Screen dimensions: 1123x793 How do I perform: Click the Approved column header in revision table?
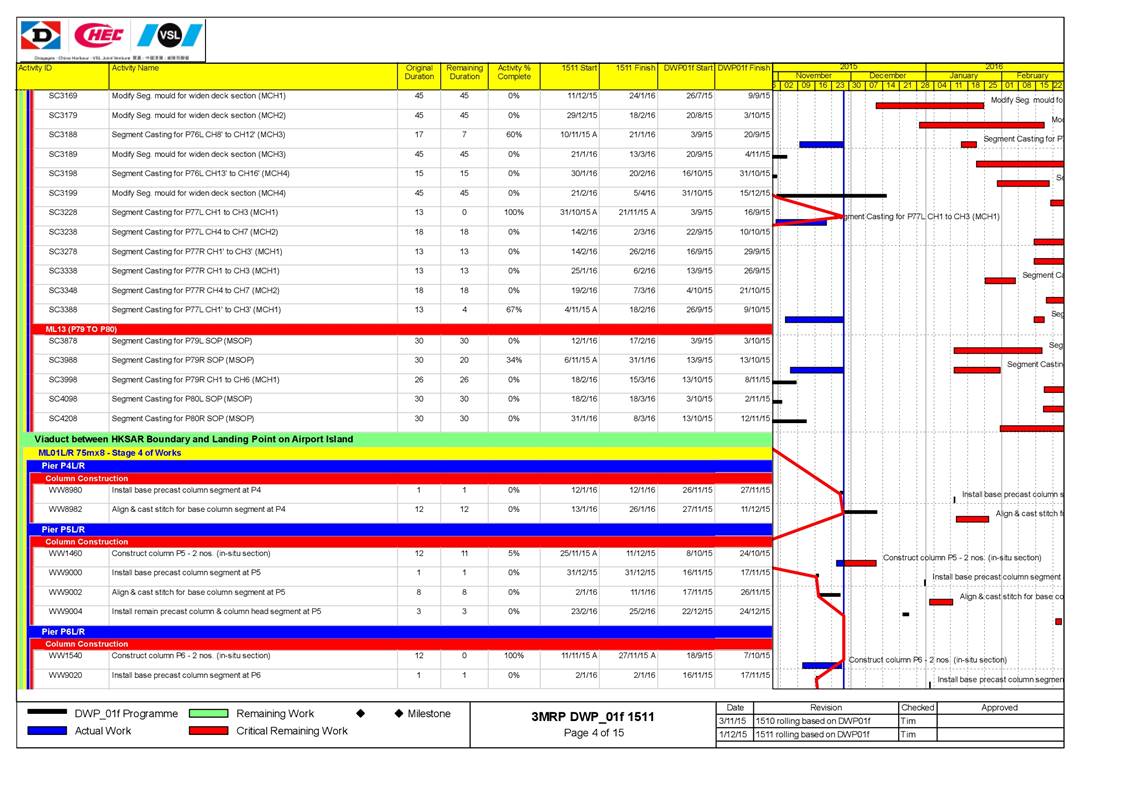(x=999, y=708)
